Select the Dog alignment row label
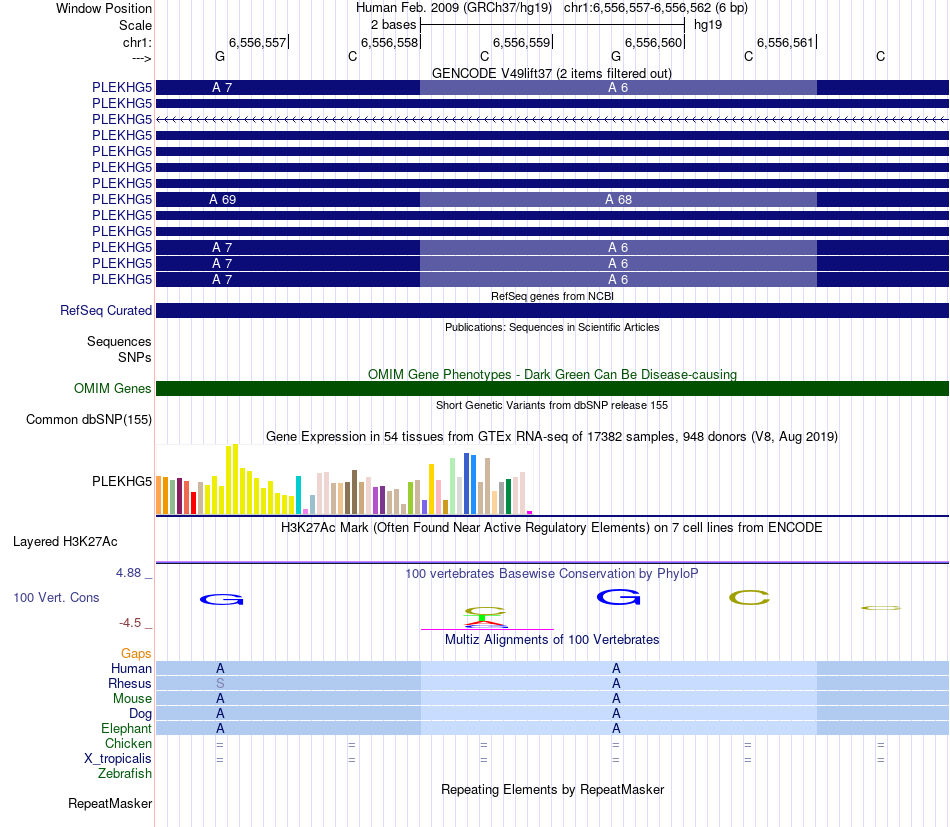Viewport: 950px width, 827px height. [x=140, y=714]
